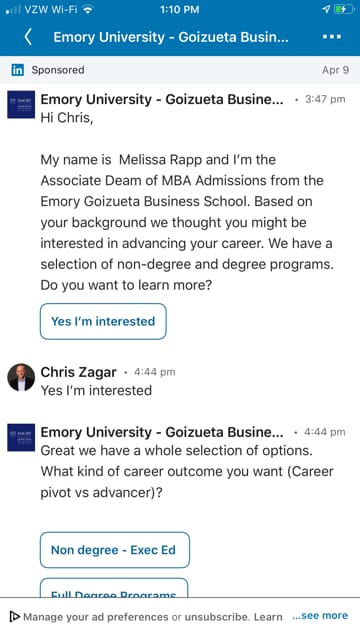Tap the battery charging indicator
Viewport: 360px width, 640px height.
344,10
